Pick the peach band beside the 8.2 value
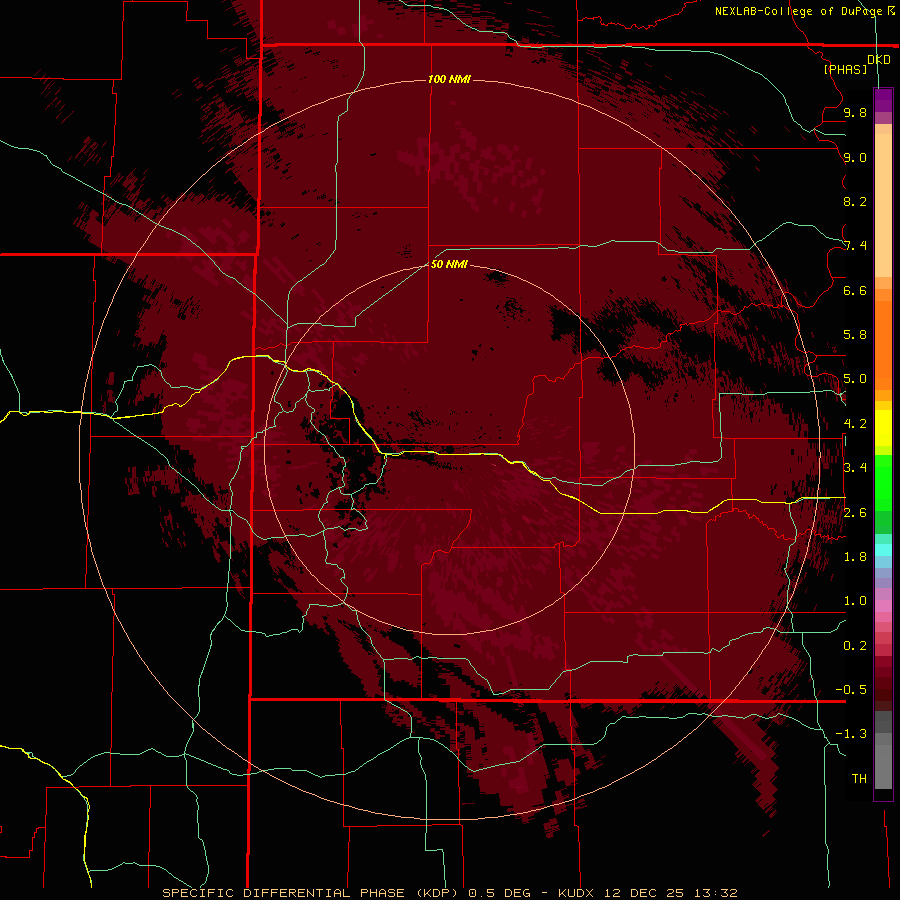This screenshot has height=900, width=900. point(883,205)
